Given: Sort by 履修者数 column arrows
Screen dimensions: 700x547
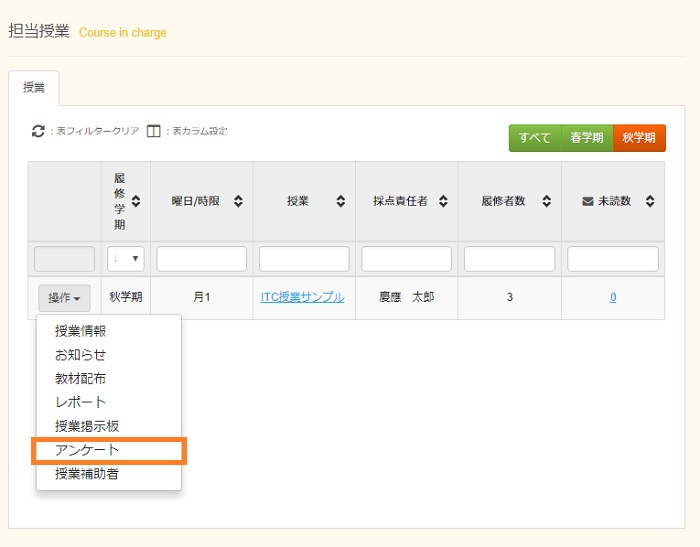Looking at the screenshot, I should point(546,201).
